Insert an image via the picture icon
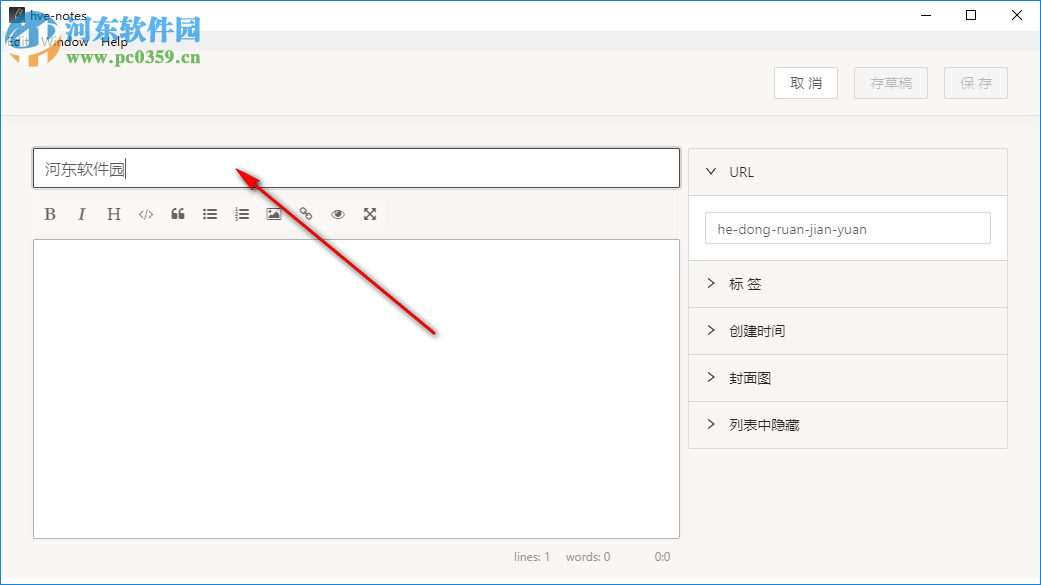 click(x=274, y=214)
